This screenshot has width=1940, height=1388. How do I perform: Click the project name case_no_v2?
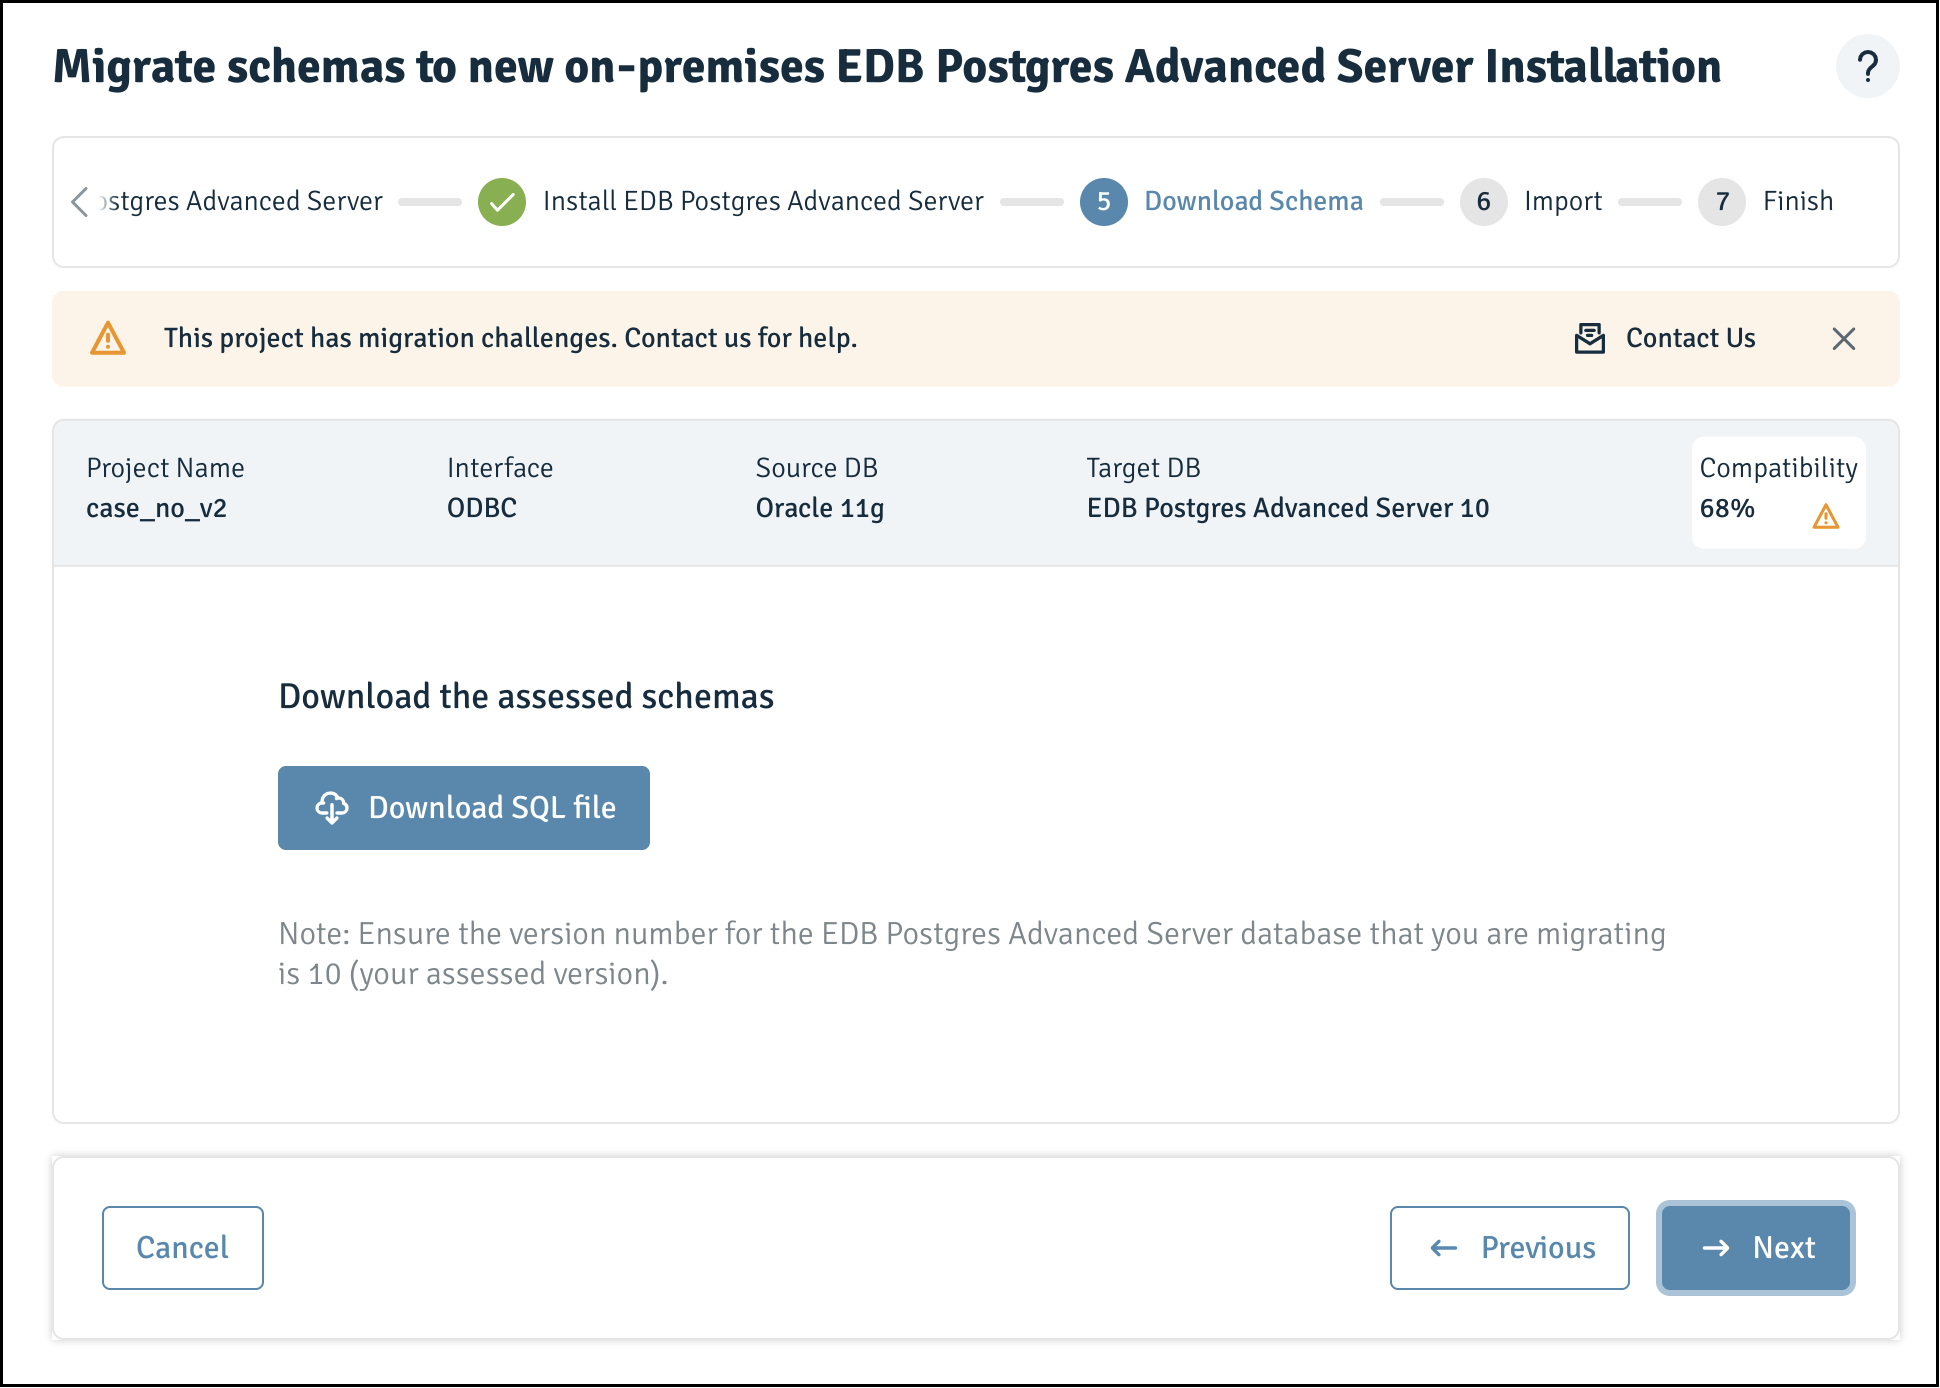[156, 509]
